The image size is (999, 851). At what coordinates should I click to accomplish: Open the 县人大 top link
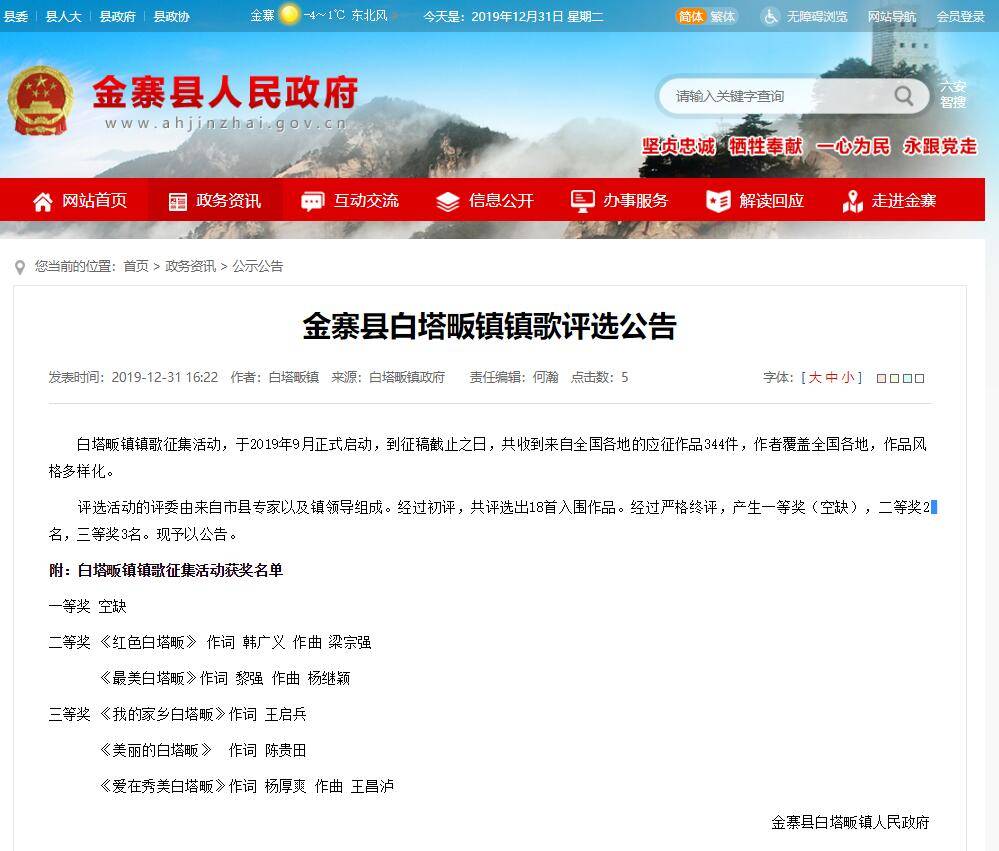point(64,17)
